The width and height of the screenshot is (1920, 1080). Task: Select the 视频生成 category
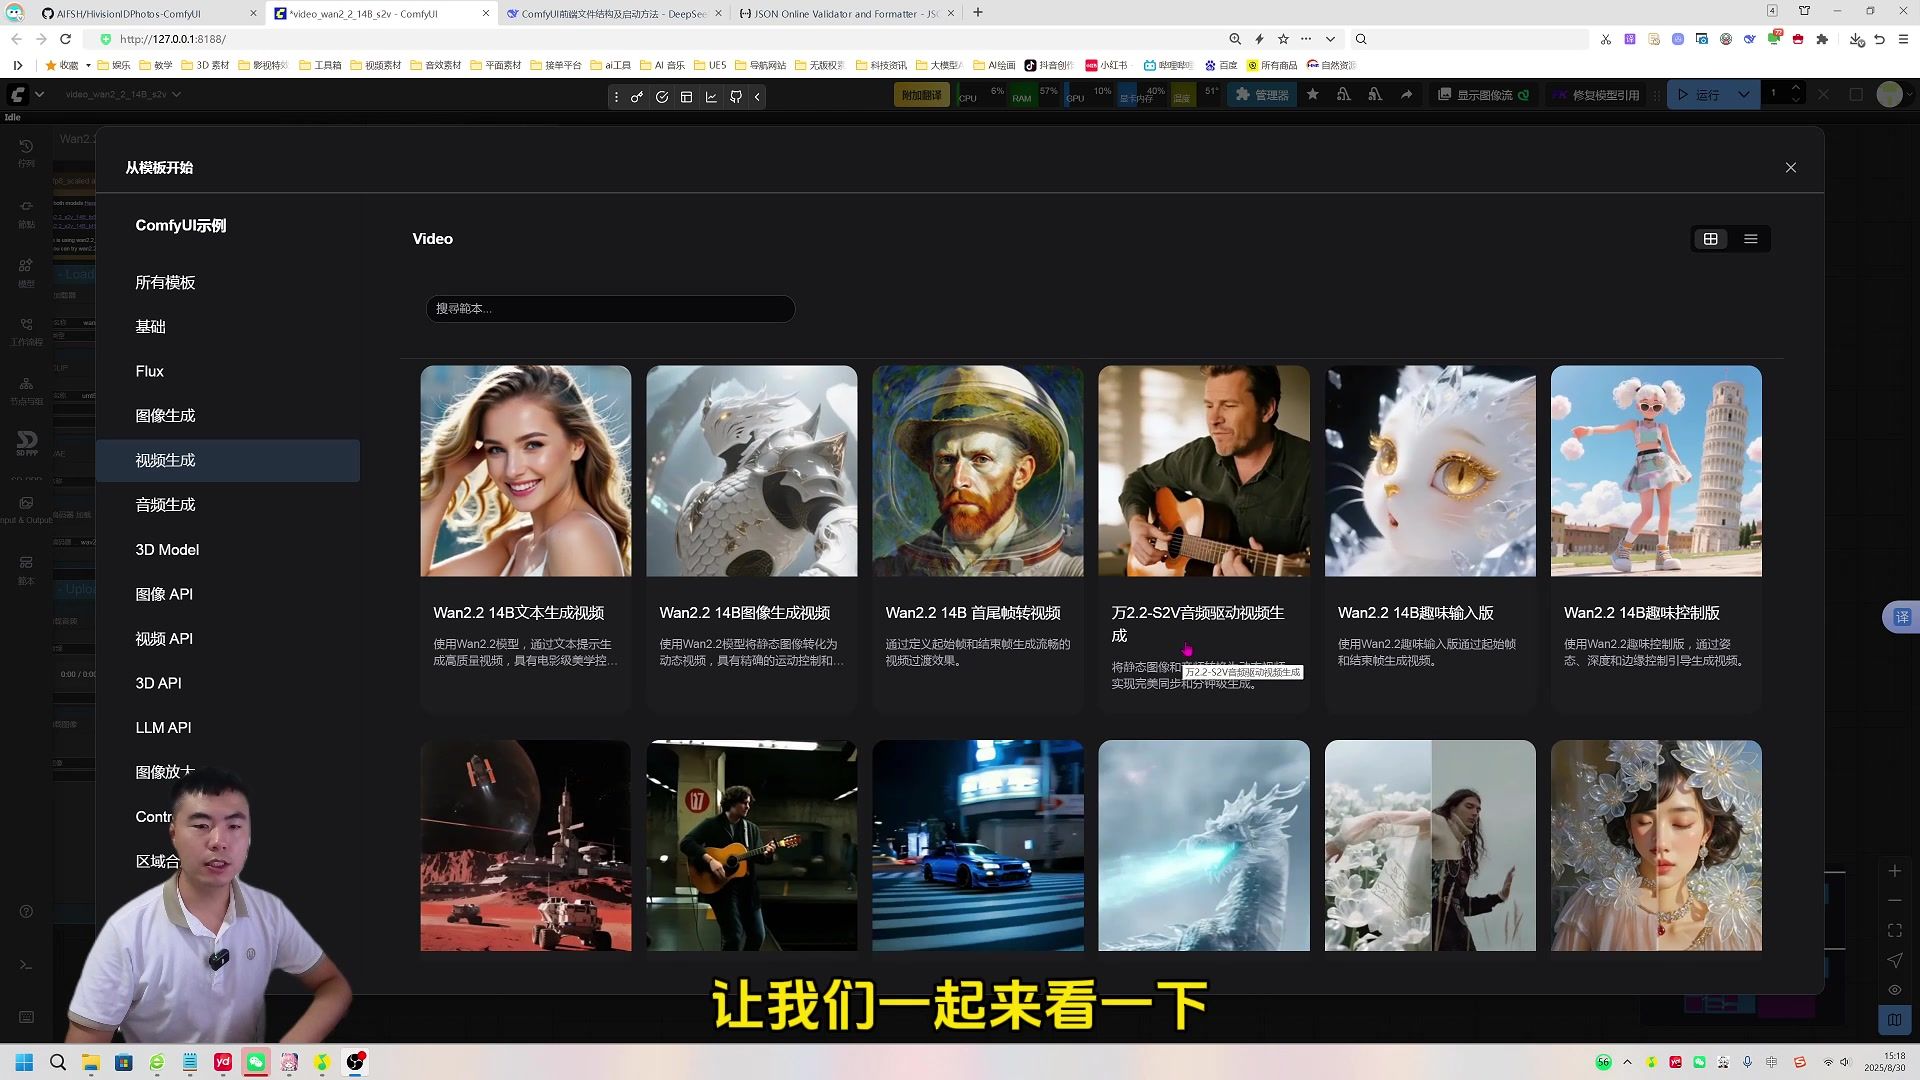coord(228,460)
